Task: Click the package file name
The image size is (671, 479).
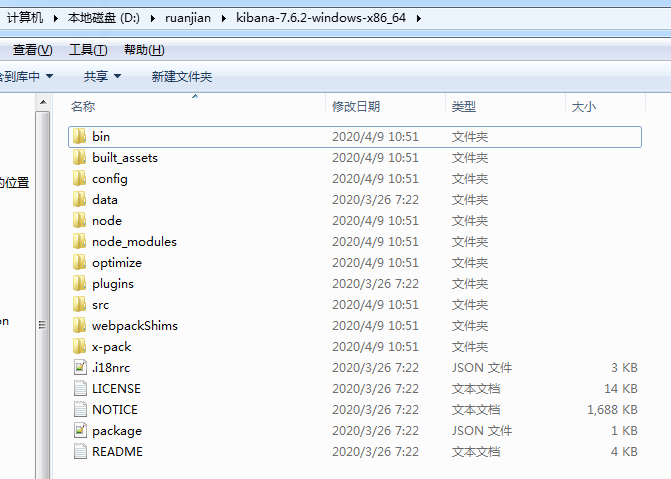Action: (117, 430)
